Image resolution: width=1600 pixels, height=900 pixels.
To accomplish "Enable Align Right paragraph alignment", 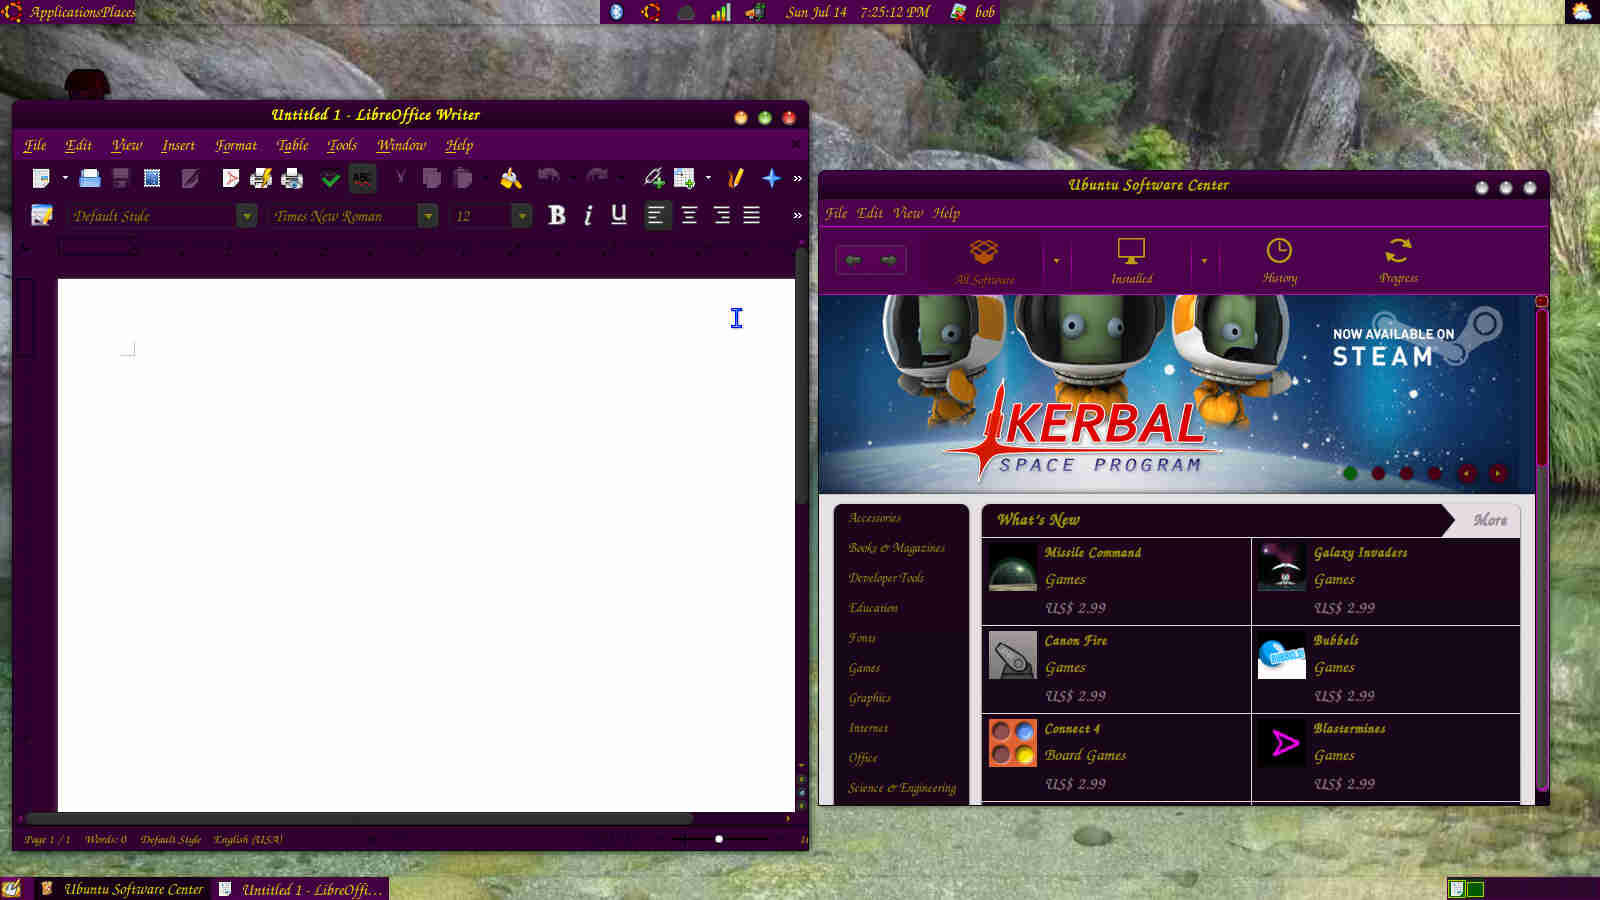I will coord(721,215).
